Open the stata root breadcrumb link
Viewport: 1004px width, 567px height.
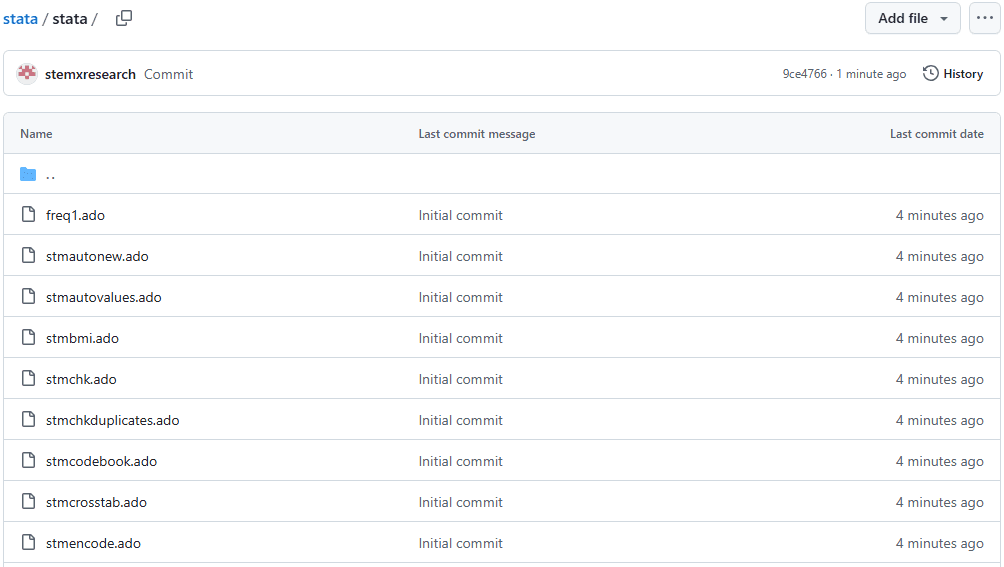pyautogui.click(x=20, y=19)
